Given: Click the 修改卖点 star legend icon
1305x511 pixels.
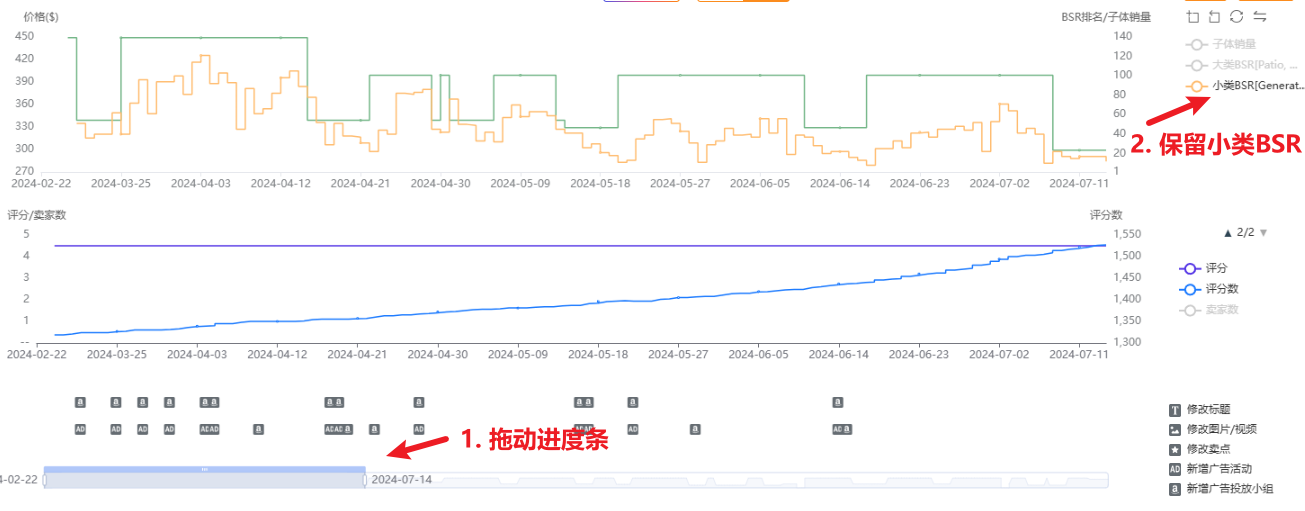Looking at the screenshot, I should coord(1175,449).
